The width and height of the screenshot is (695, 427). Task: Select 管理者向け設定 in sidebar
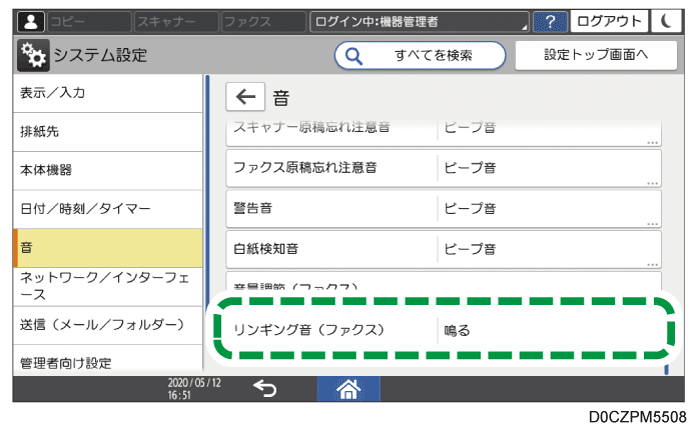pos(108,359)
